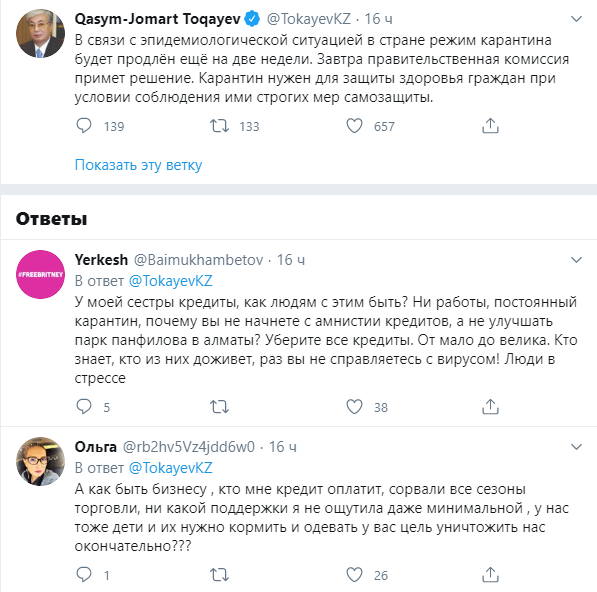Retweet Yerkesh's reply
The height and width of the screenshot is (592, 597).
tap(219, 407)
